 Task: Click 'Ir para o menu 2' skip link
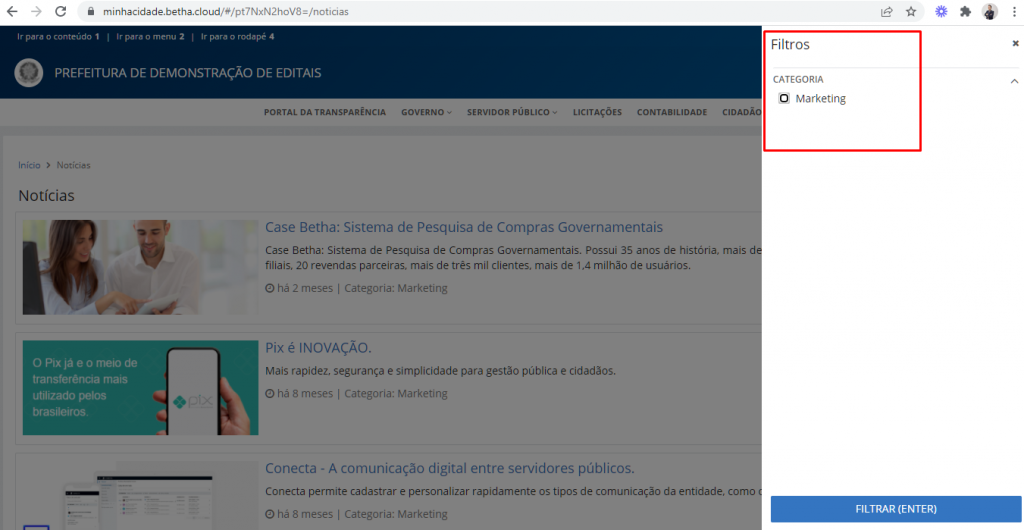pyautogui.click(x=150, y=37)
